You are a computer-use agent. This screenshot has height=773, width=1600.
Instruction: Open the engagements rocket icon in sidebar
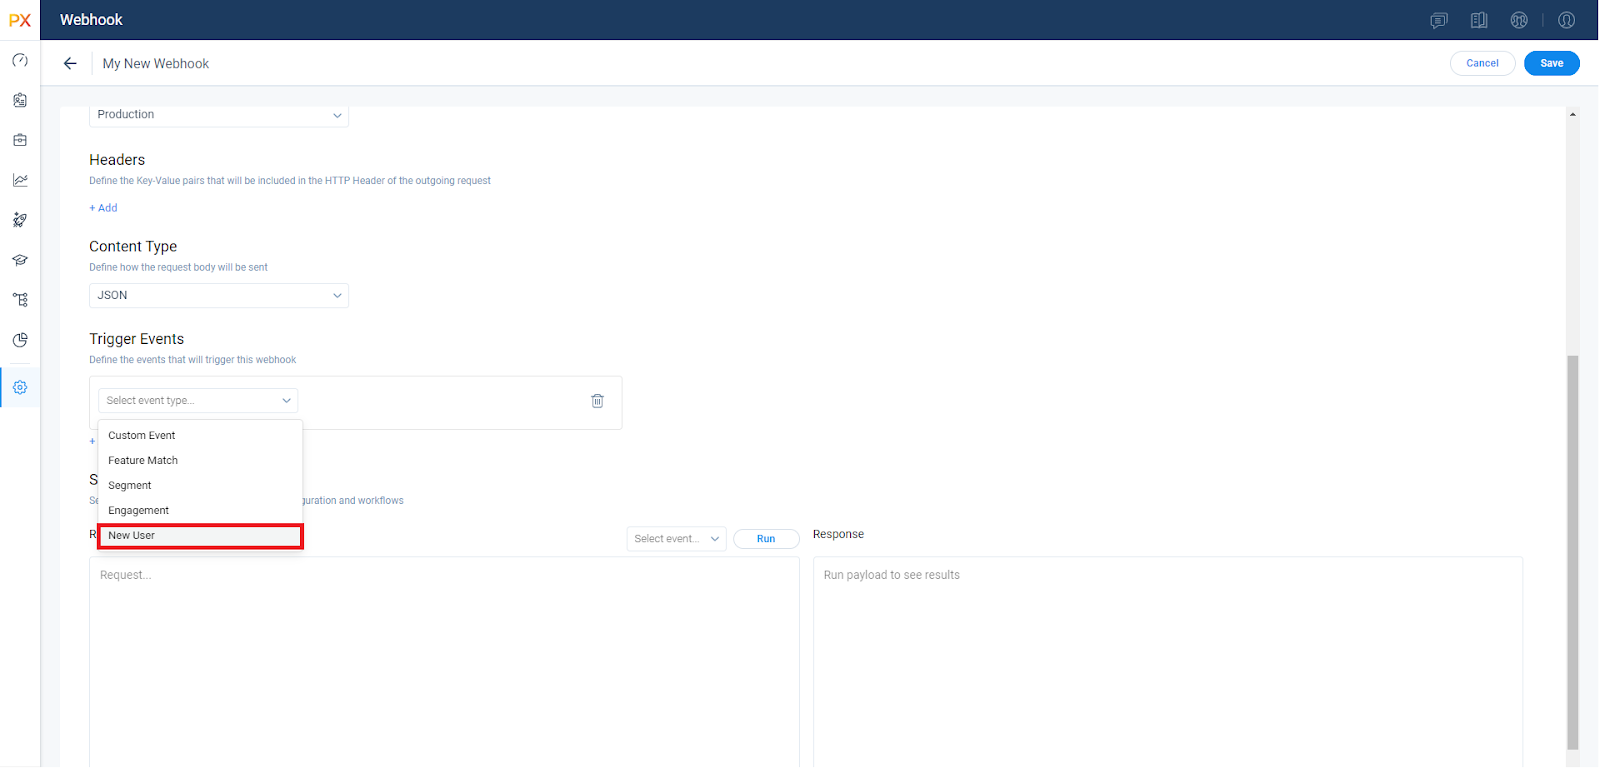pyautogui.click(x=20, y=220)
